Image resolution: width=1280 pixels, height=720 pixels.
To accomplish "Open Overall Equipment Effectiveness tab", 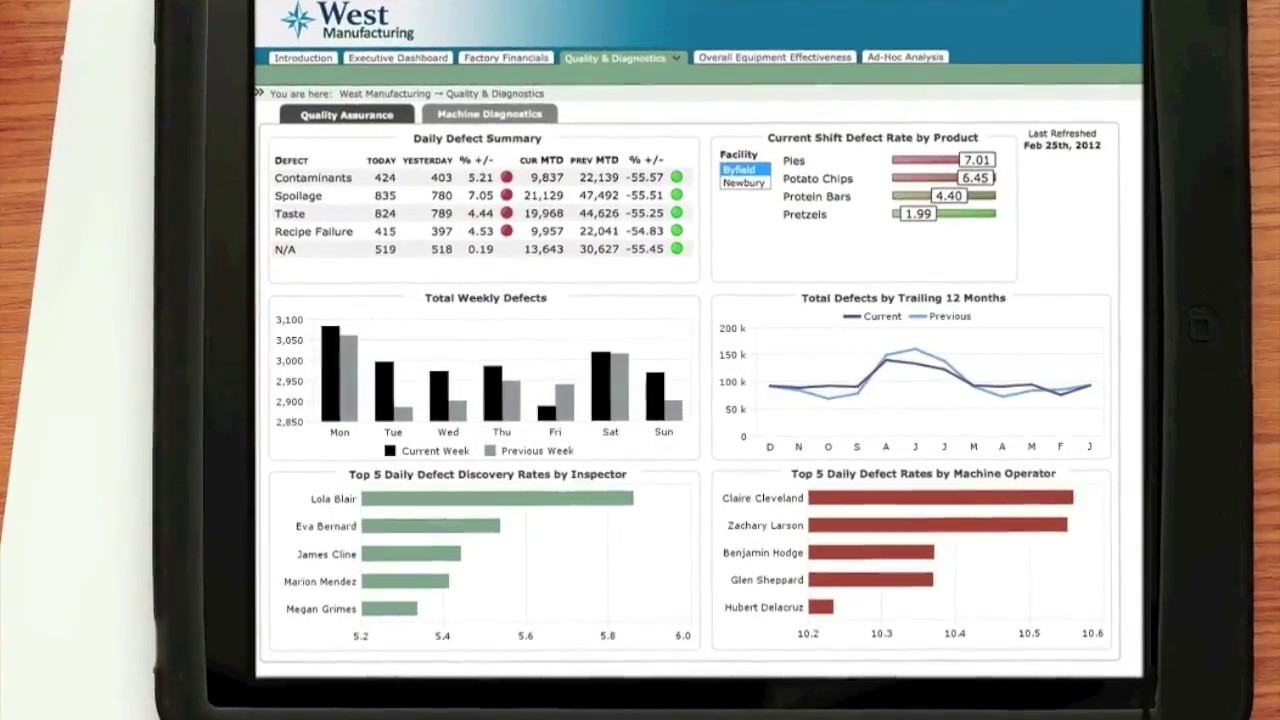I will [775, 57].
